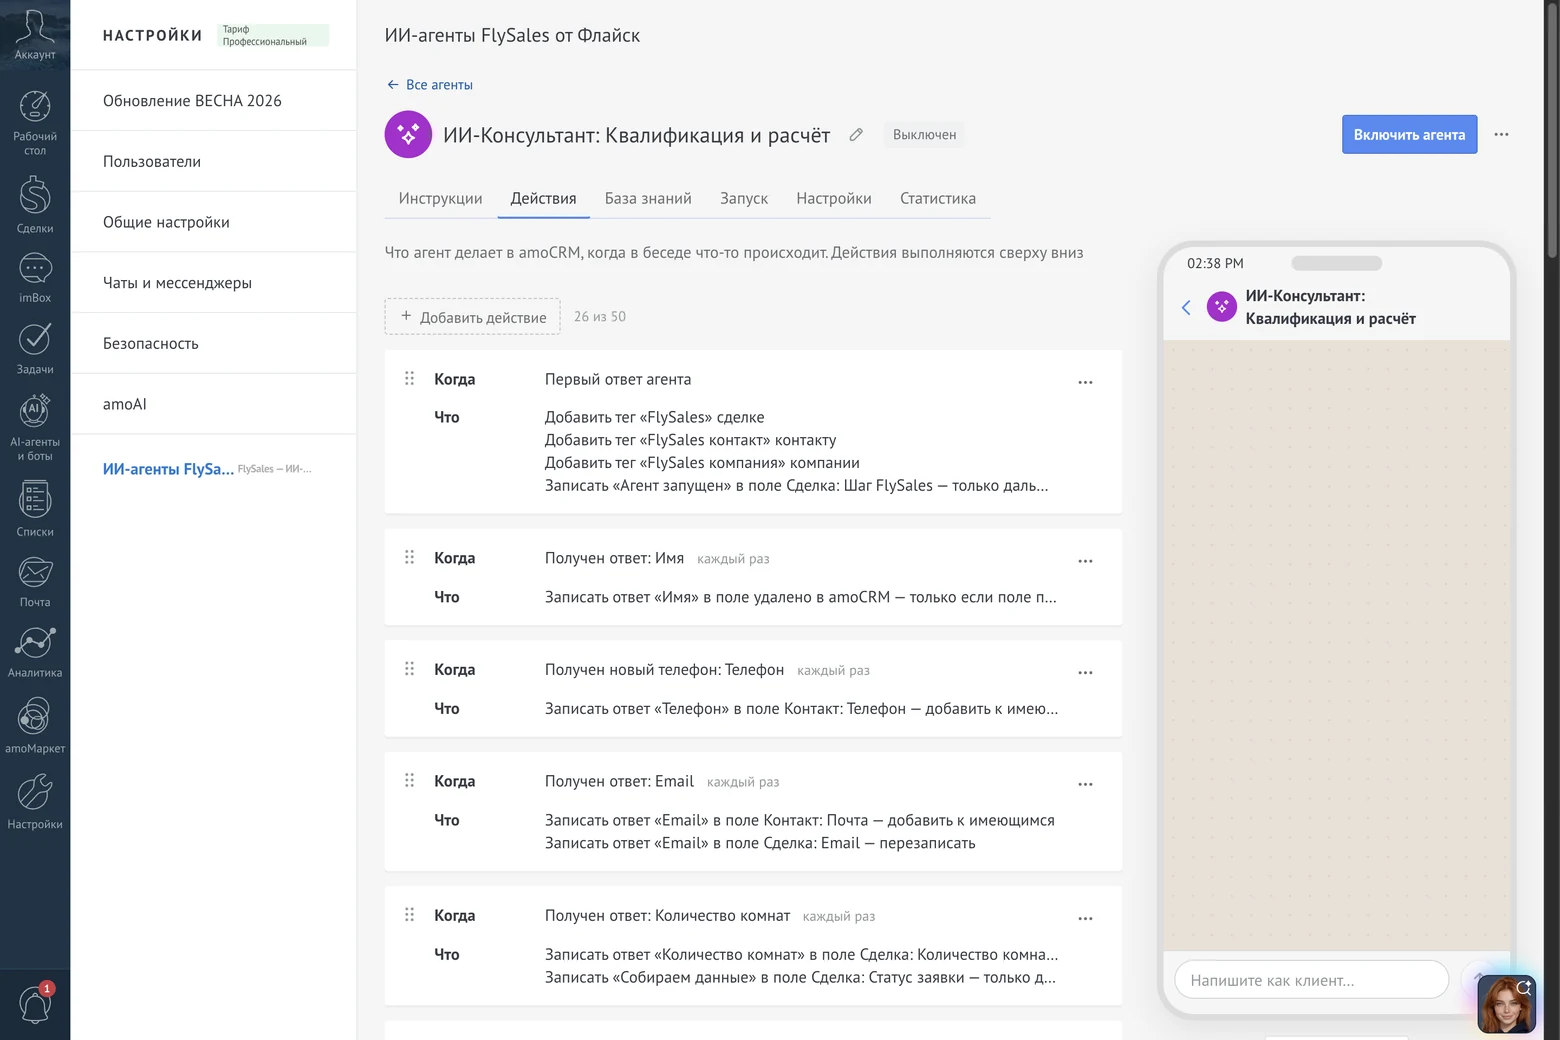Go back via Все агенты link
Image resolution: width=1560 pixels, height=1040 pixels.
[430, 85]
